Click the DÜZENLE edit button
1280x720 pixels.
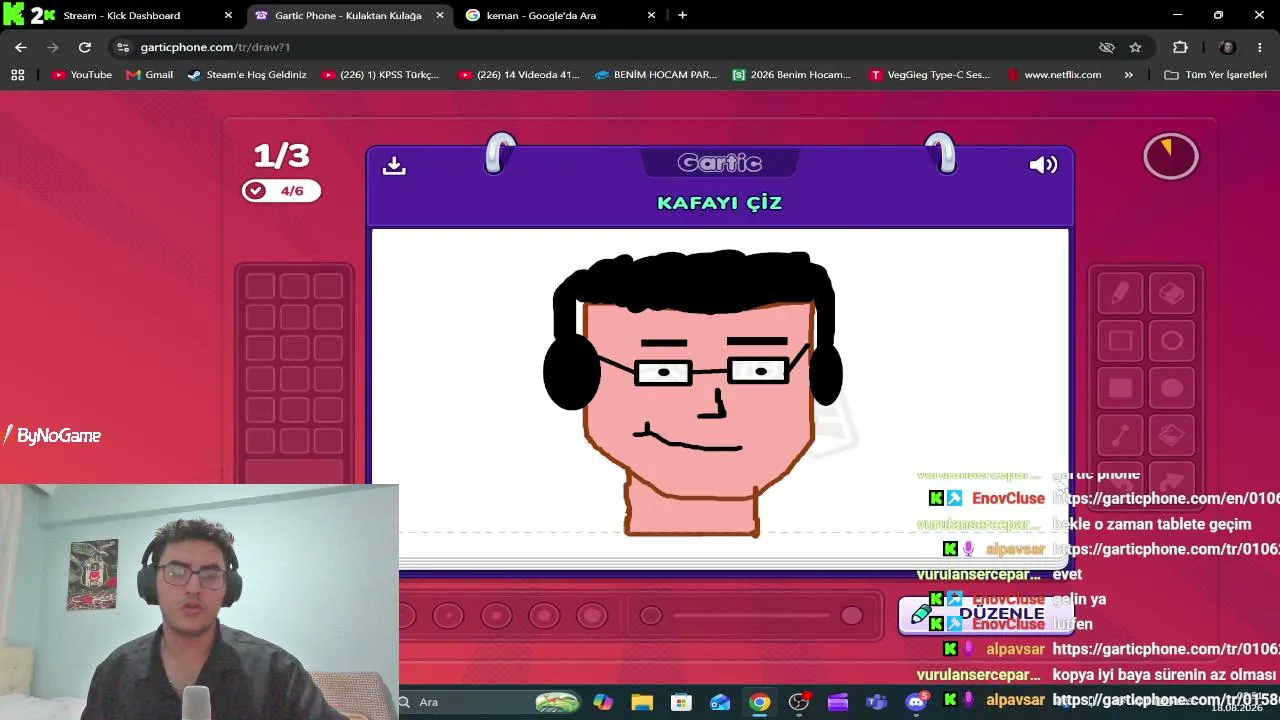[x=985, y=614]
